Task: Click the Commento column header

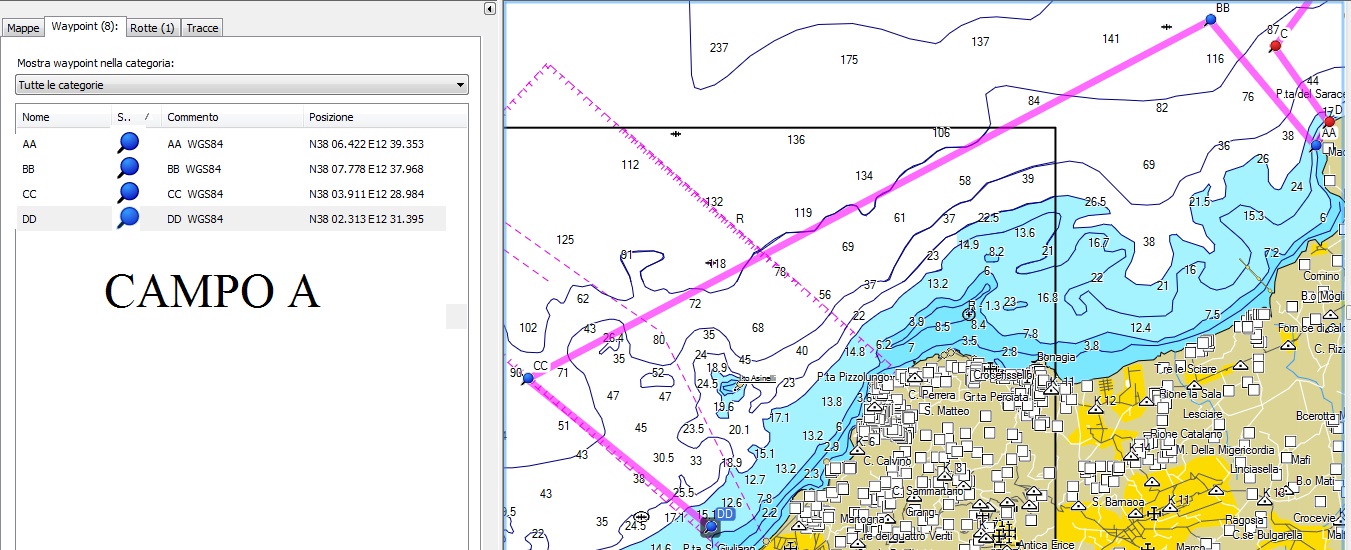Action: (x=230, y=117)
